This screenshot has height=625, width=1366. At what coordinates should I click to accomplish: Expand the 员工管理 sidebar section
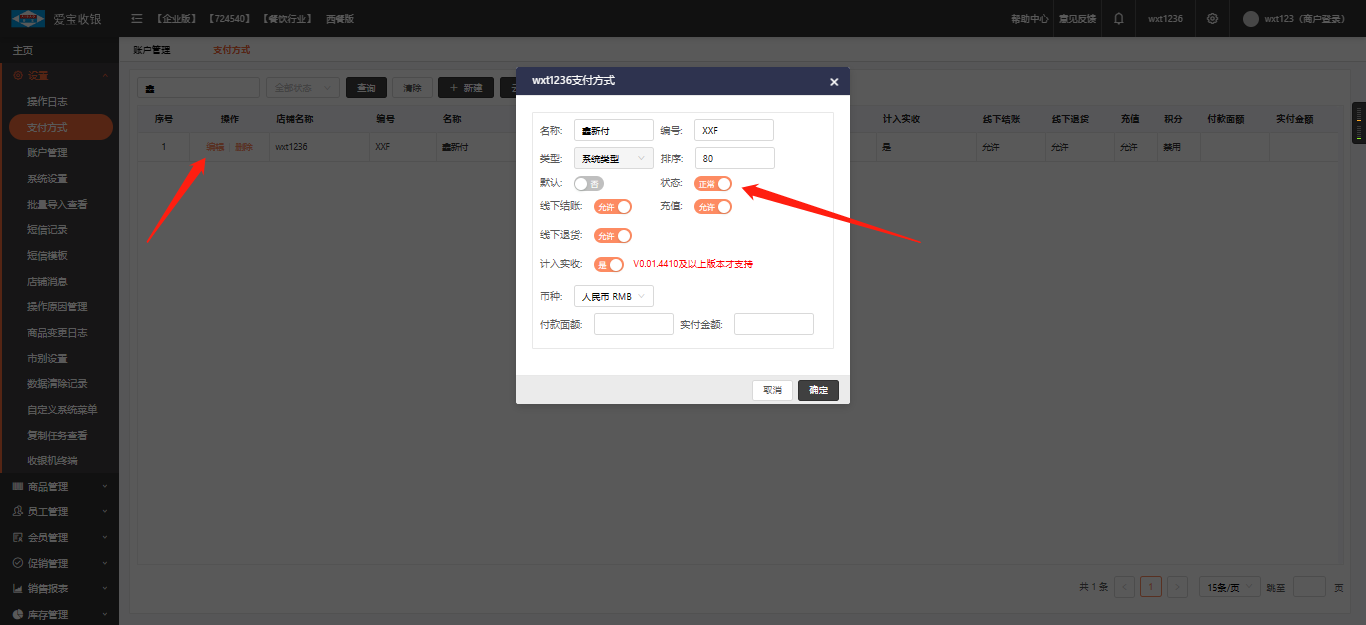click(59, 512)
